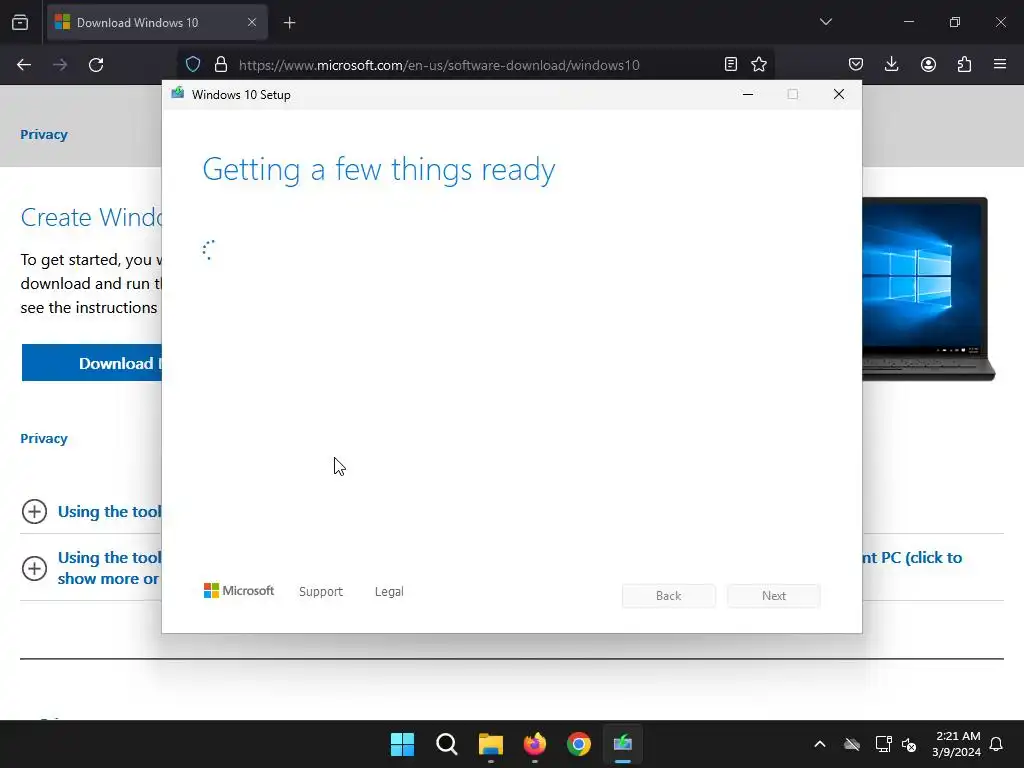1024x768 pixels.
Task: Open network status tray icon
Action: tap(884, 744)
